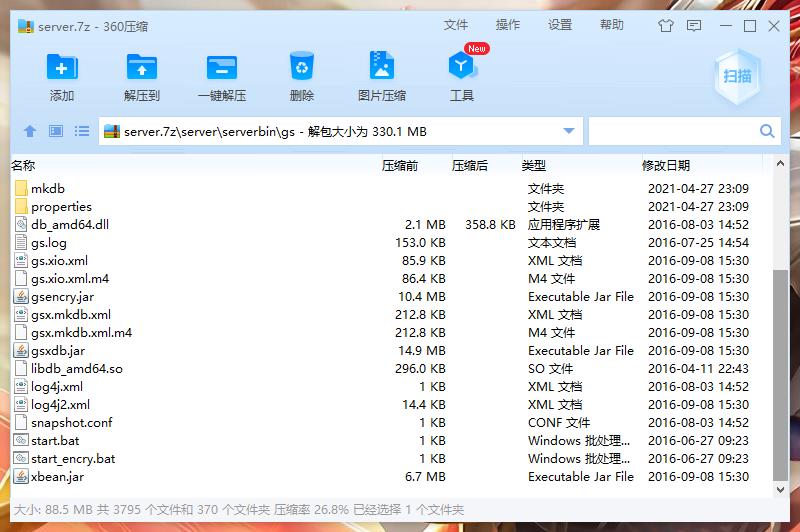Sort files by 修改日期 column header

(x=665, y=165)
